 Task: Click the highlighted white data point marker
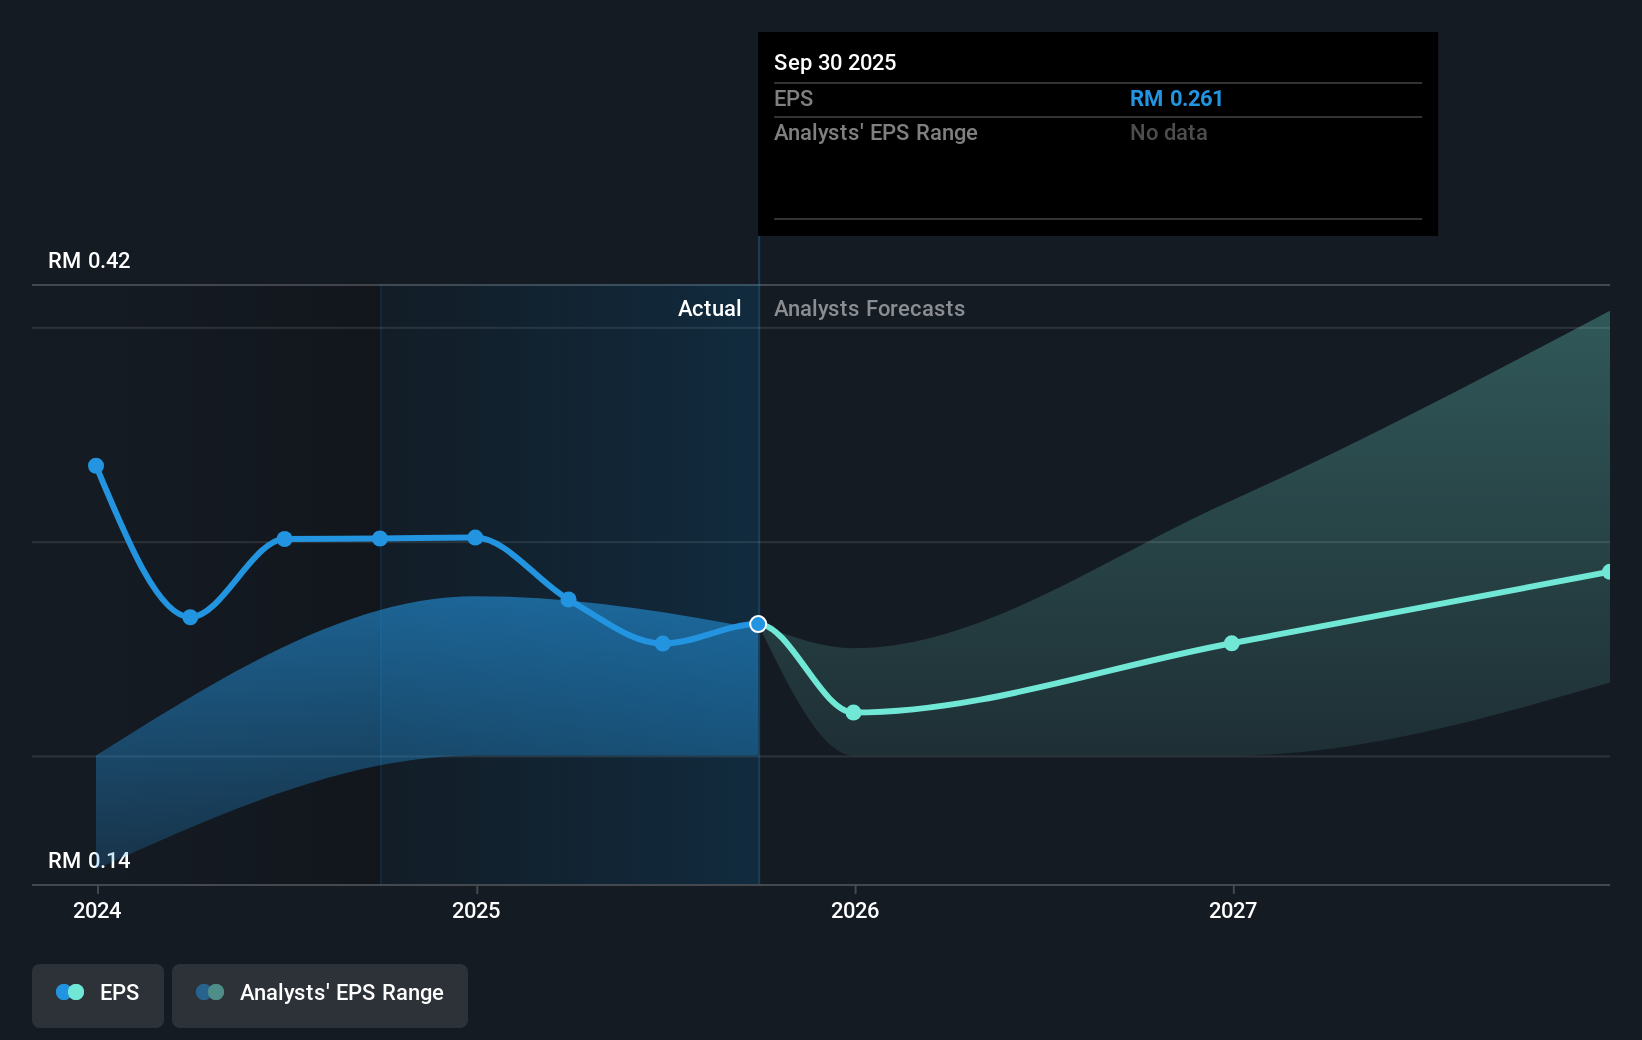point(757,624)
